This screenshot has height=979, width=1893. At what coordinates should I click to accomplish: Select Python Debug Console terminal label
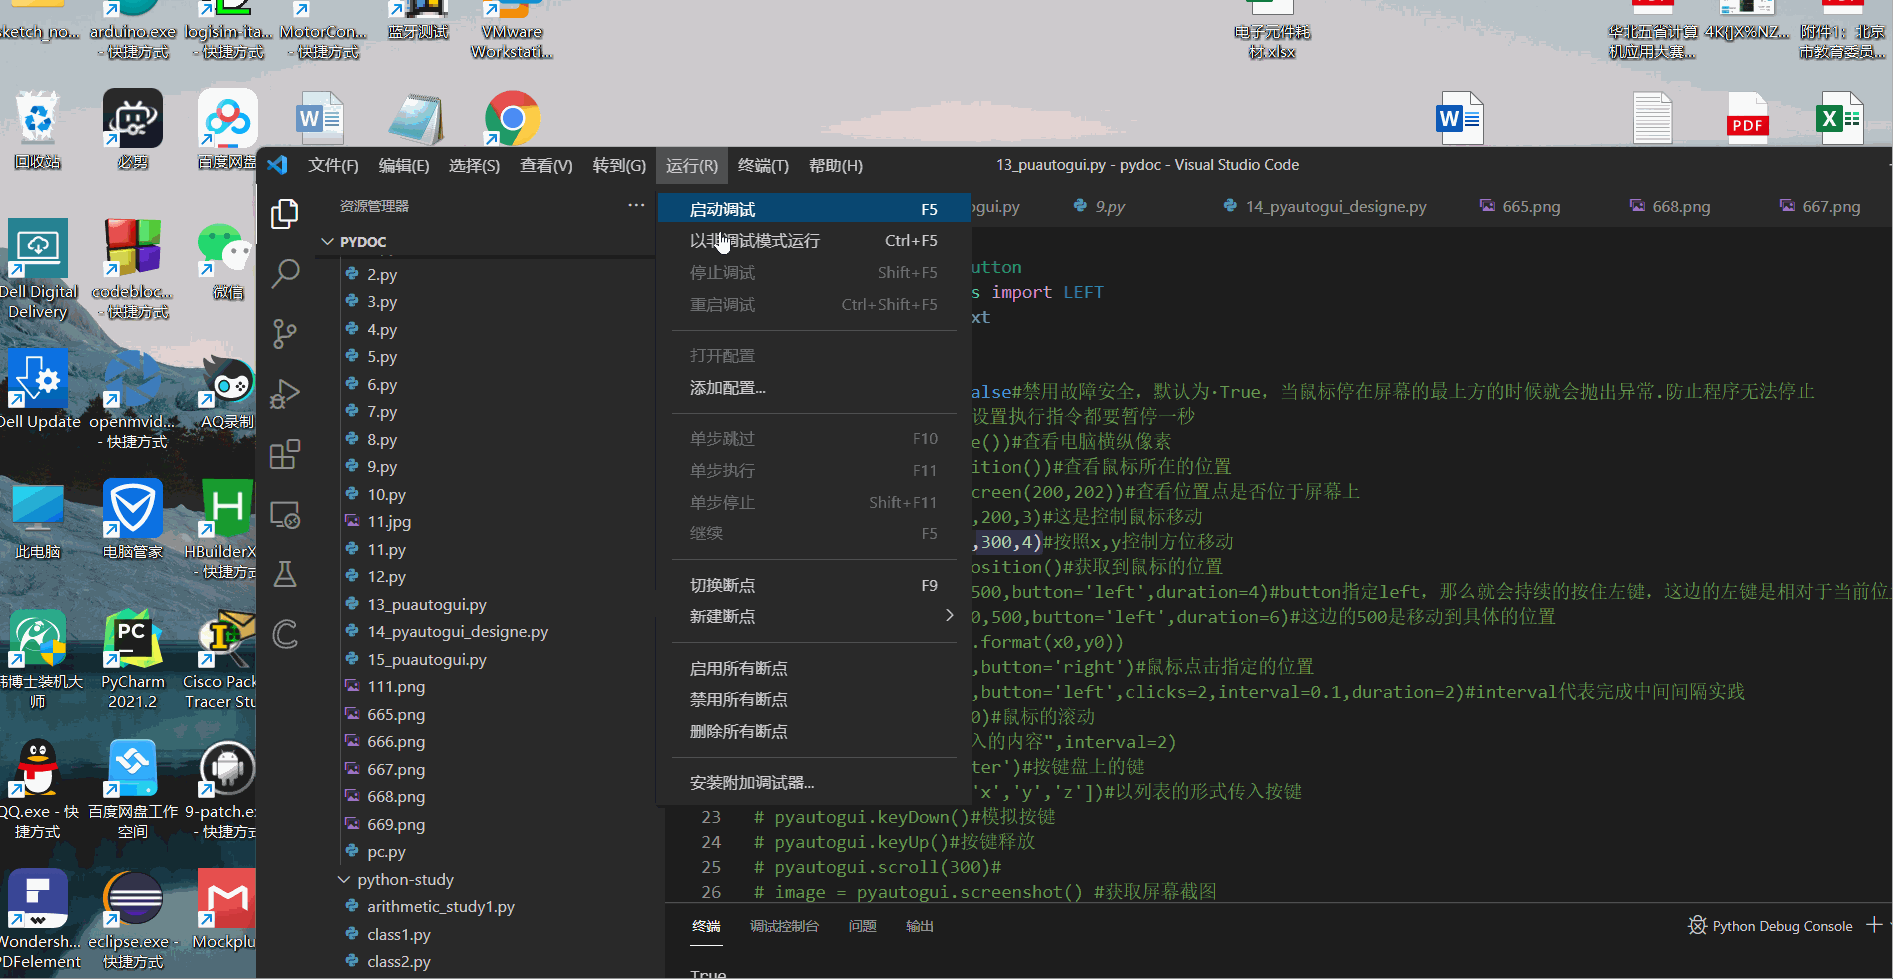pyautogui.click(x=1770, y=926)
